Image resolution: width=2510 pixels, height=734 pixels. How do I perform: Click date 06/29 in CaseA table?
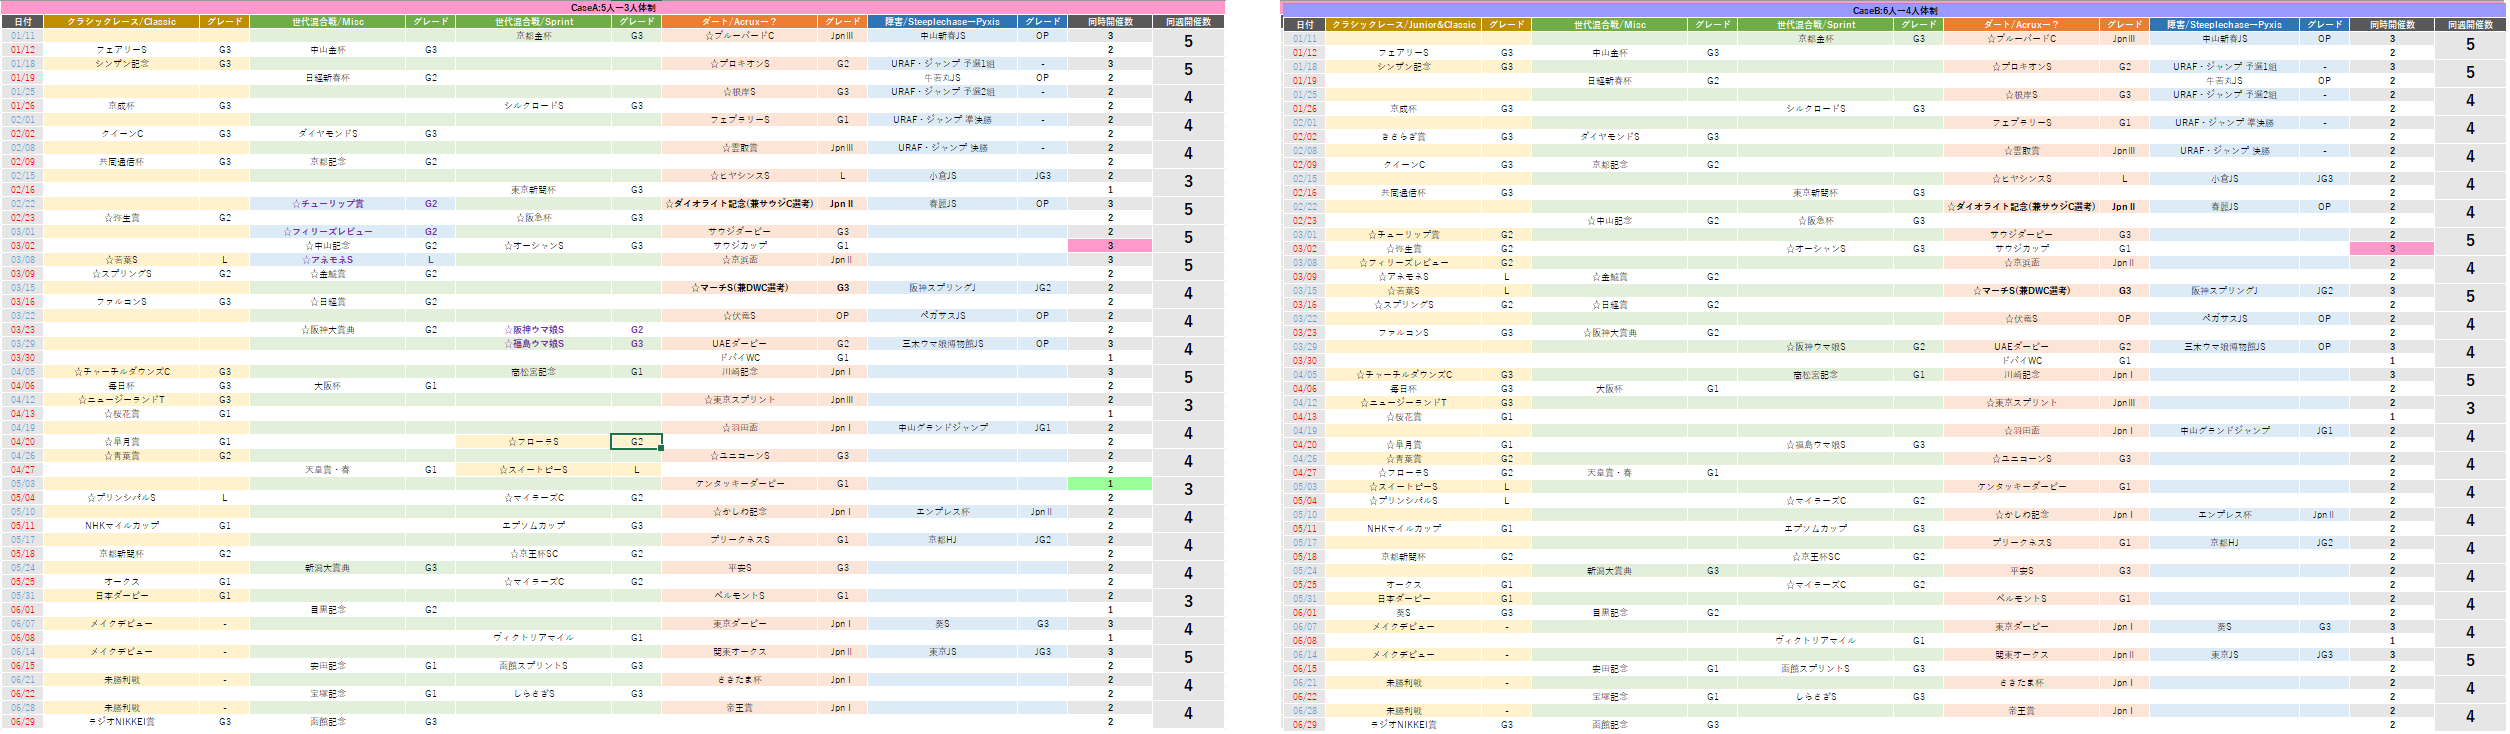pos(23,721)
